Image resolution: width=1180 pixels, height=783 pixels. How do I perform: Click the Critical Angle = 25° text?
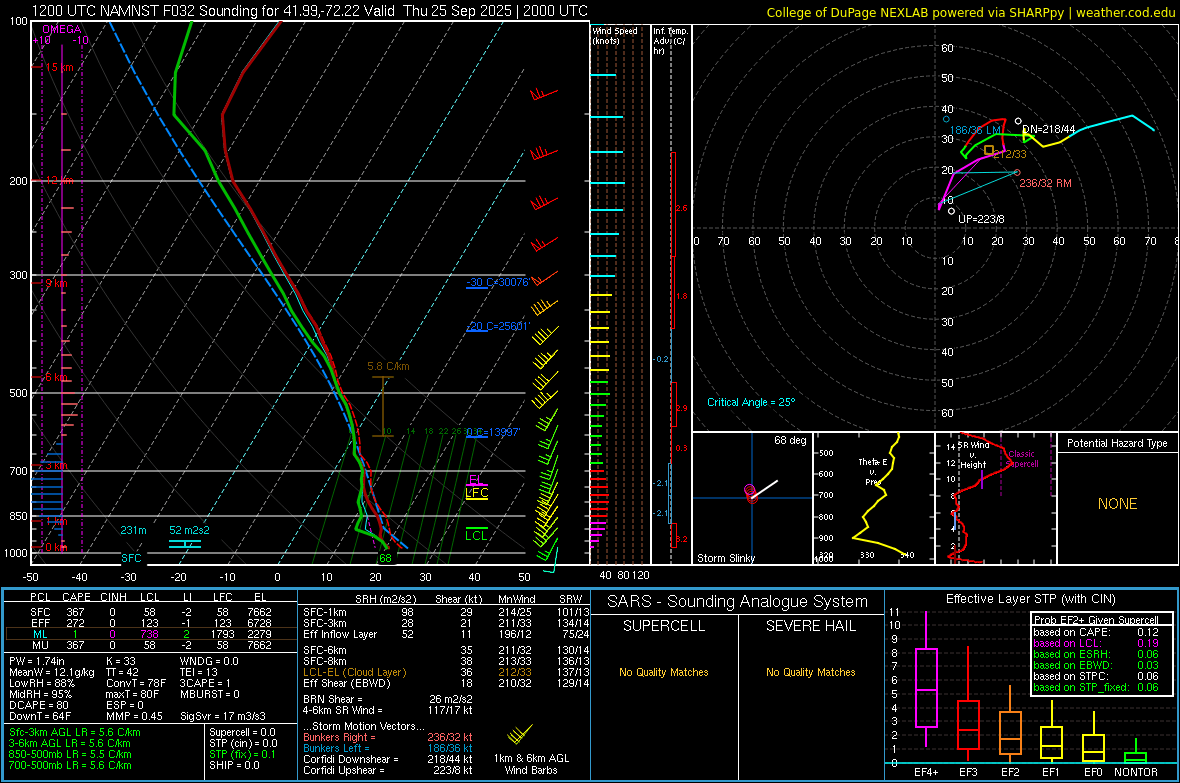pyautogui.click(x=751, y=402)
